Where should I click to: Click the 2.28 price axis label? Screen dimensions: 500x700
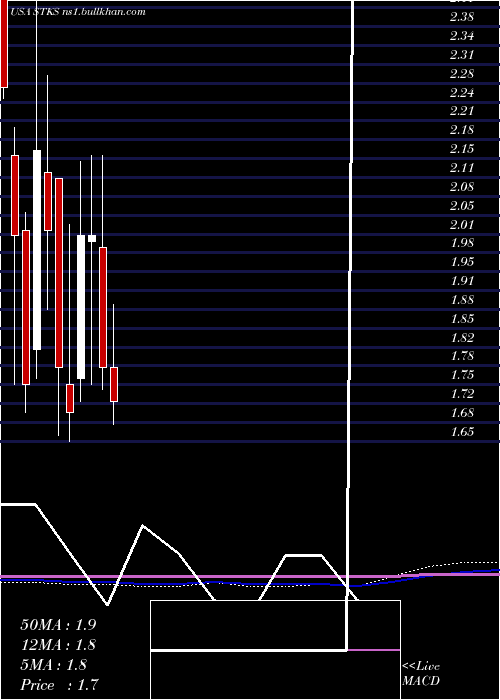pos(462,74)
